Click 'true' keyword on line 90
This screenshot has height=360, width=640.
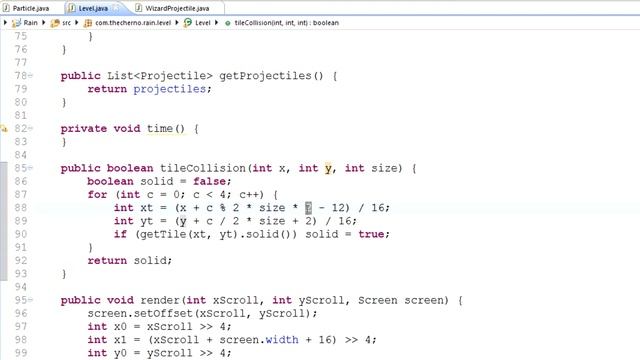coord(371,234)
